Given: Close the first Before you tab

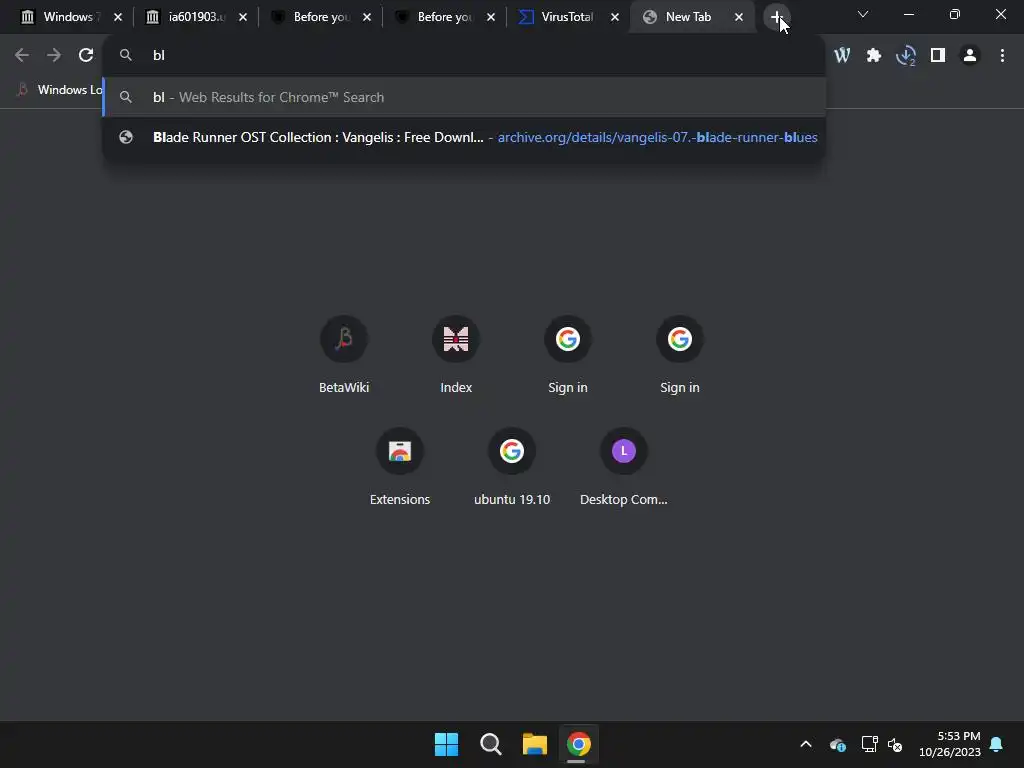Looking at the screenshot, I should 367,17.
